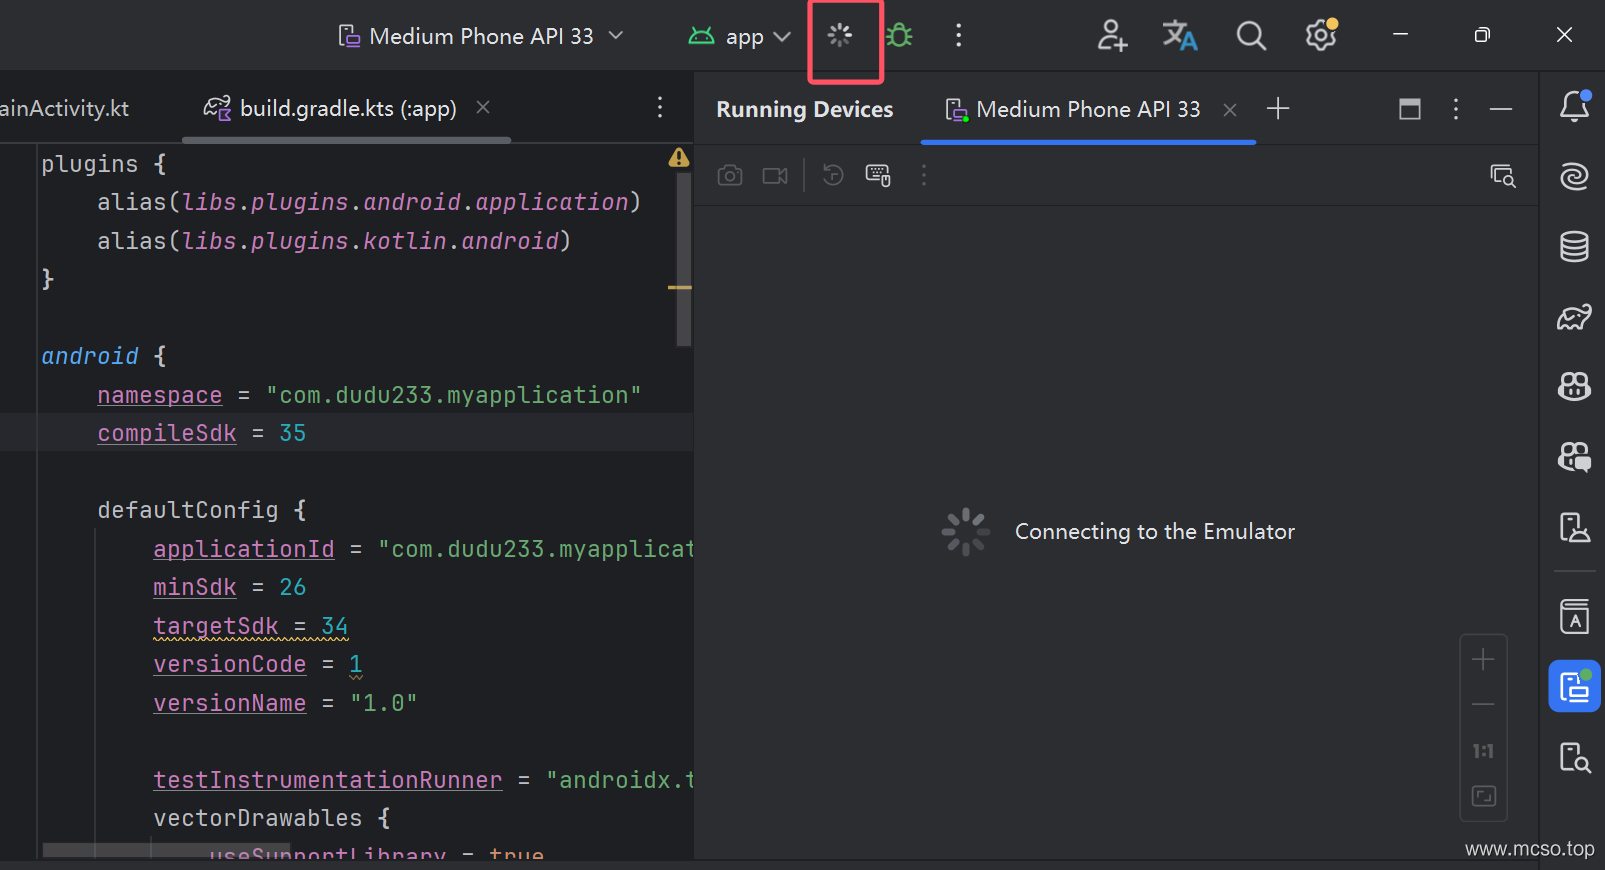Screen dimensions: 1605x870
Task: Click the value 35 after compileSdk
Action: point(293,434)
